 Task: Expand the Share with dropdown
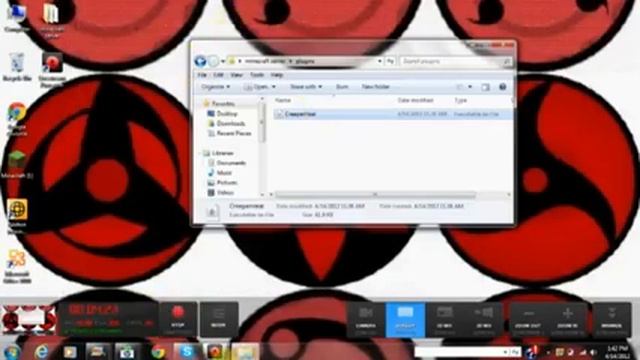(x=306, y=87)
